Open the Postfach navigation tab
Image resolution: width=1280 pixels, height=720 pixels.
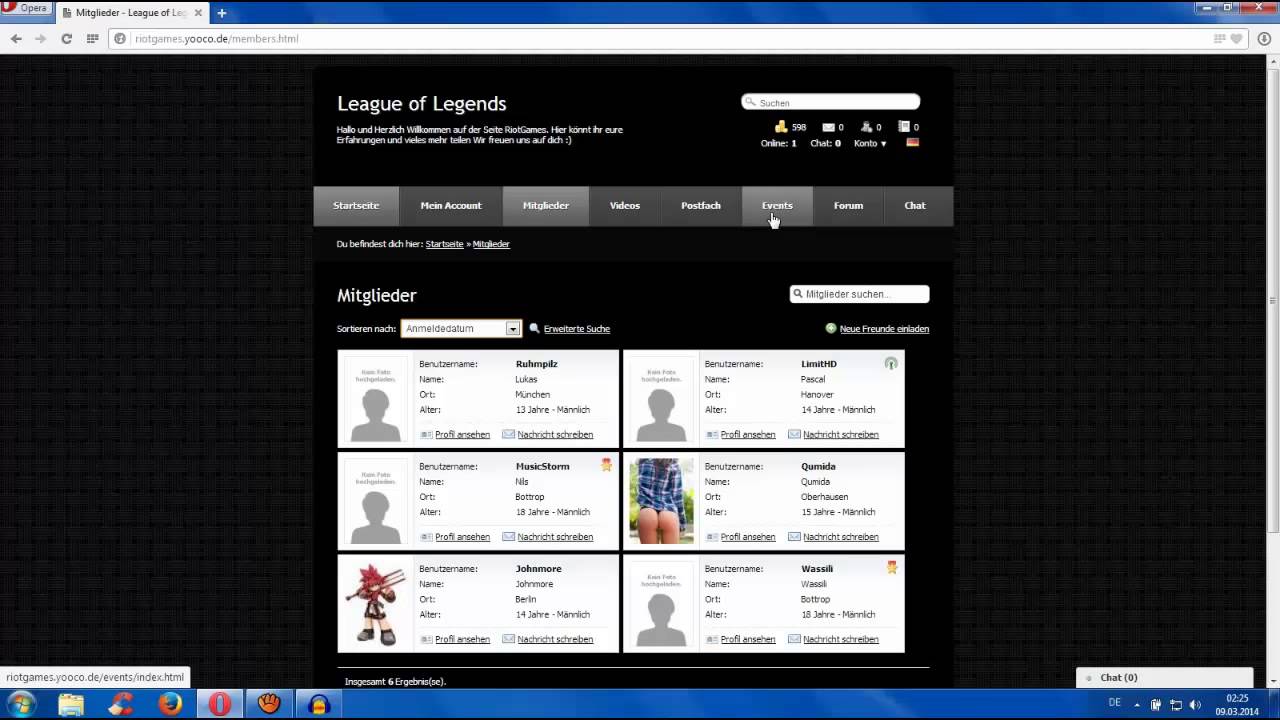[x=701, y=206]
